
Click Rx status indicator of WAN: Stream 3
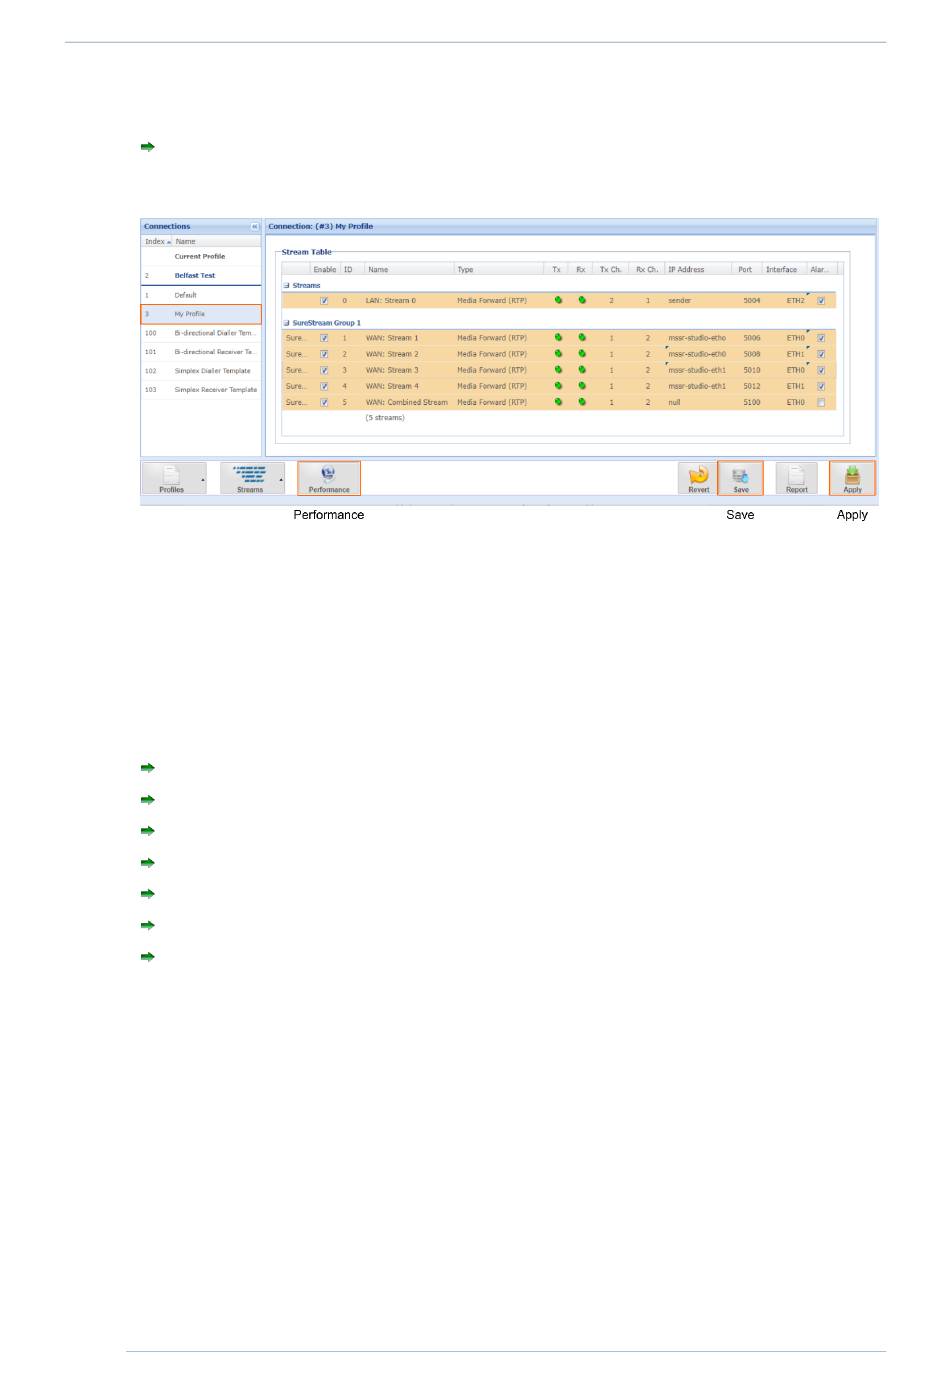click(x=582, y=370)
